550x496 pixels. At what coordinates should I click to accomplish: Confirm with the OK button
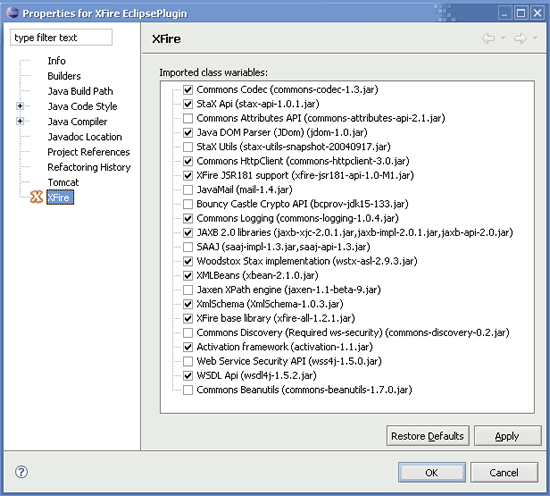click(432, 472)
